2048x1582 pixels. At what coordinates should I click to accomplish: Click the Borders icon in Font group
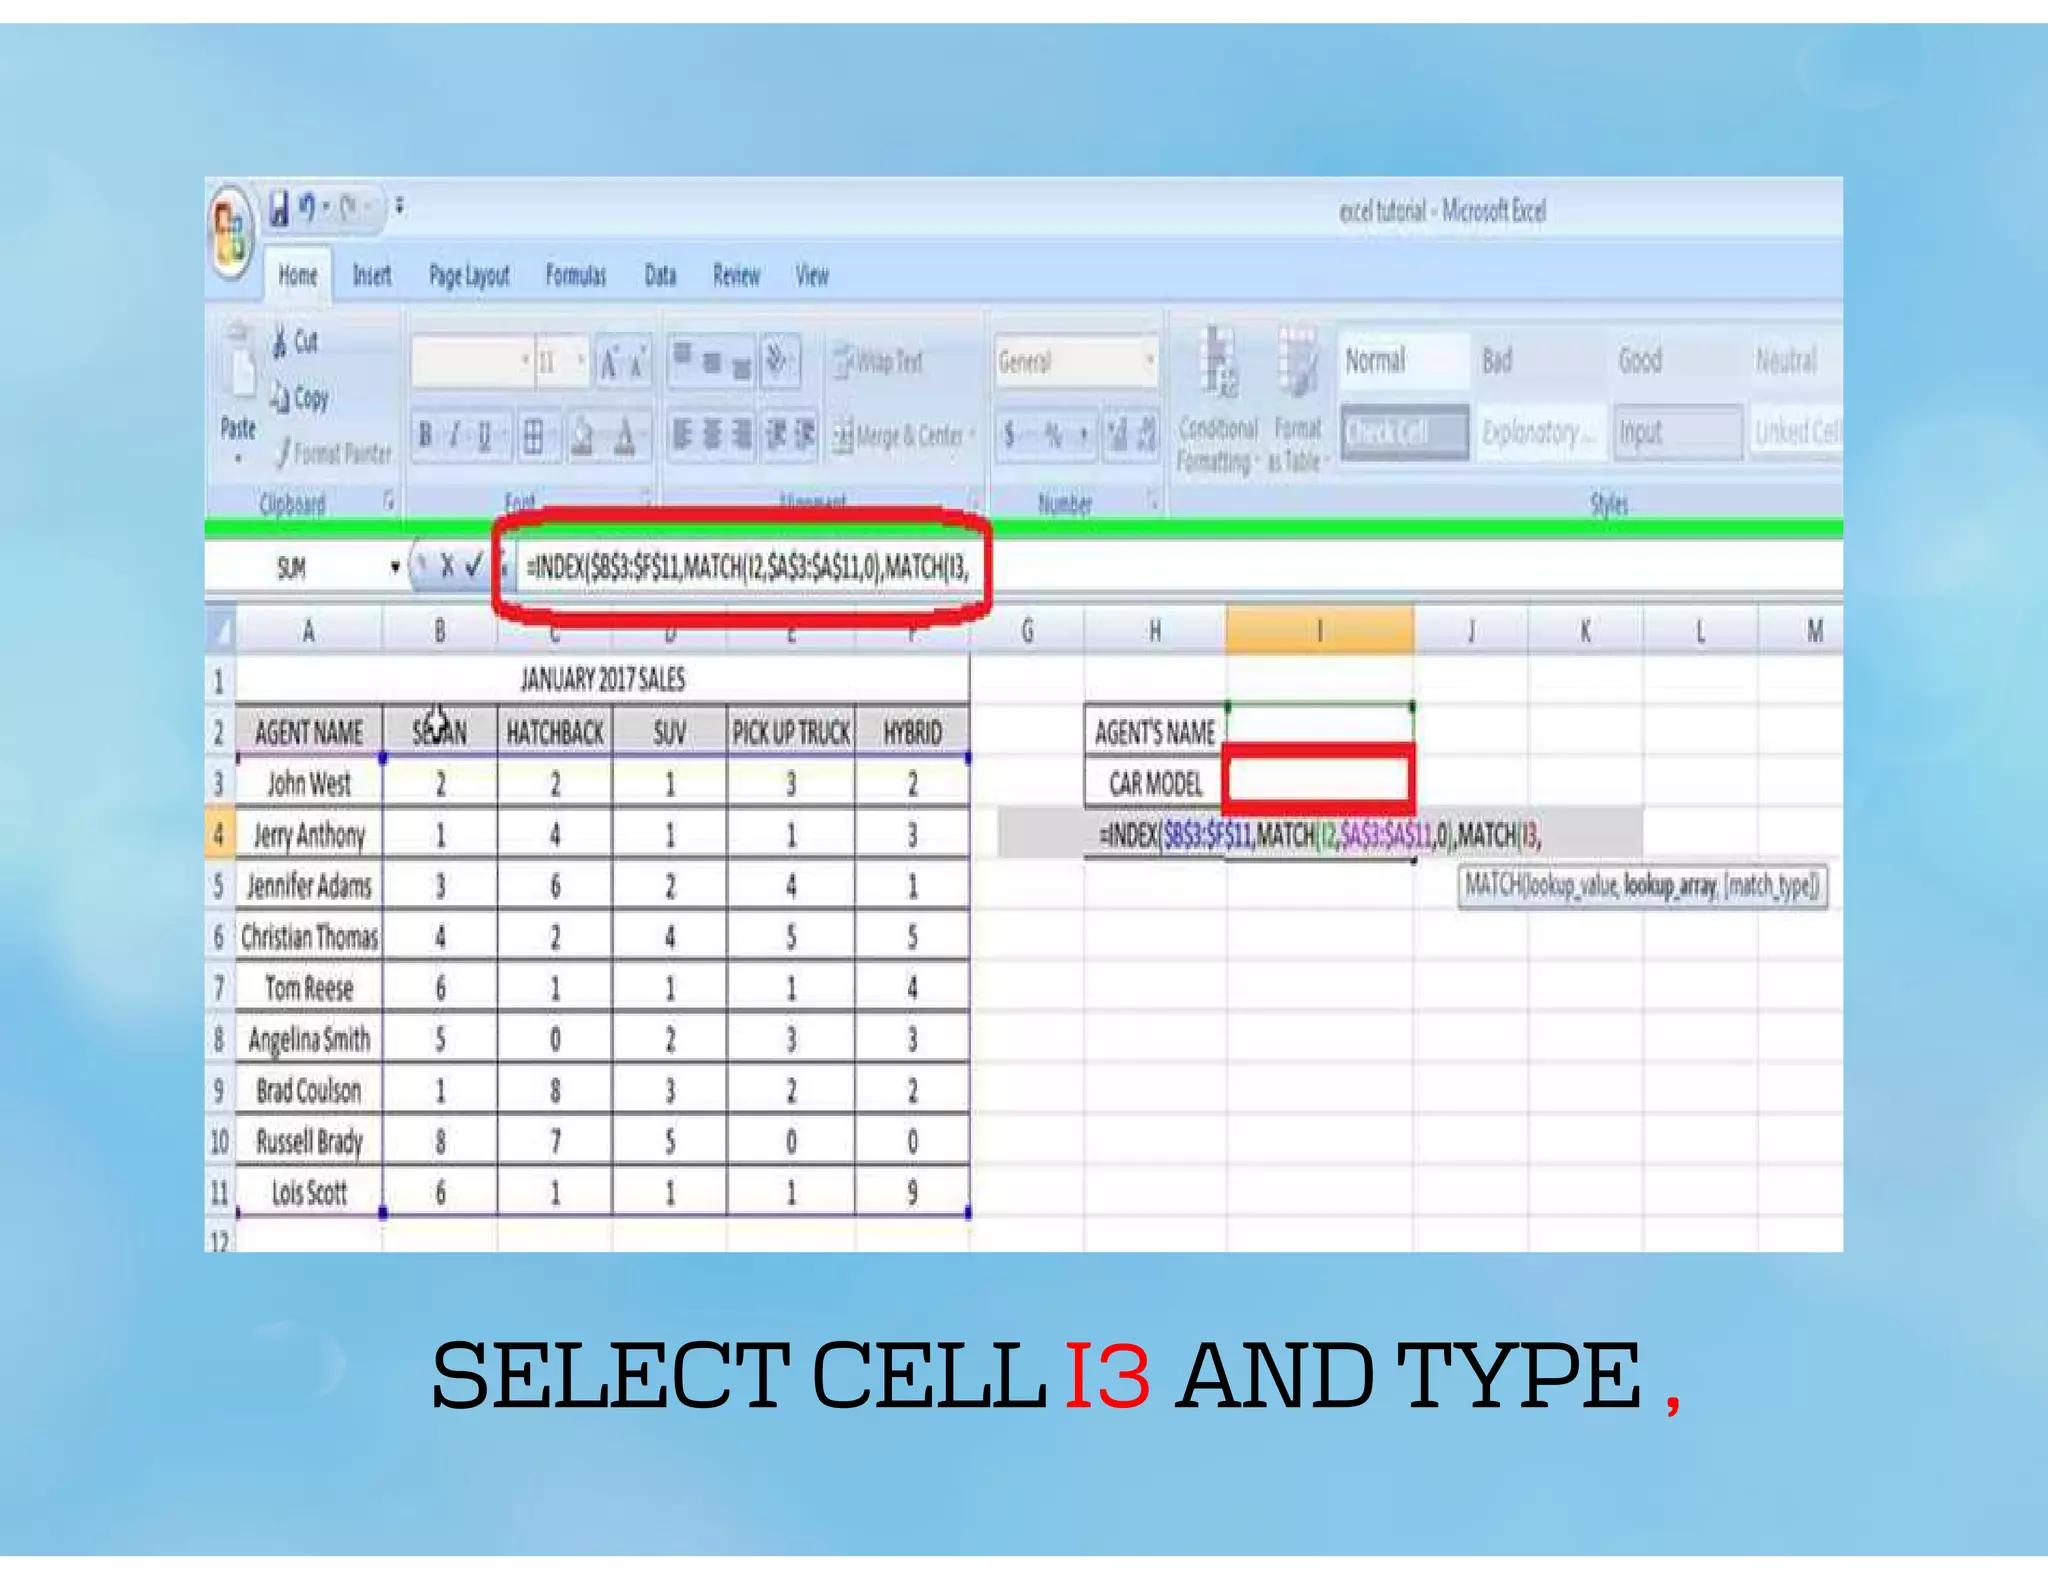pyautogui.click(x=534, y=436)
